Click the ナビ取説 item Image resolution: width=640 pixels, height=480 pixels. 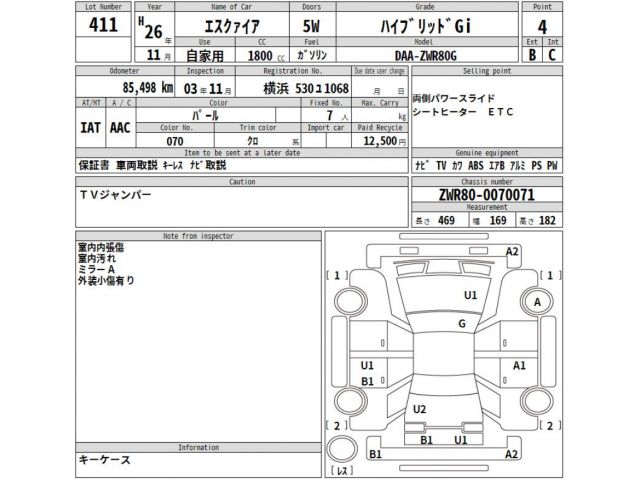click(x=208, y=165)
